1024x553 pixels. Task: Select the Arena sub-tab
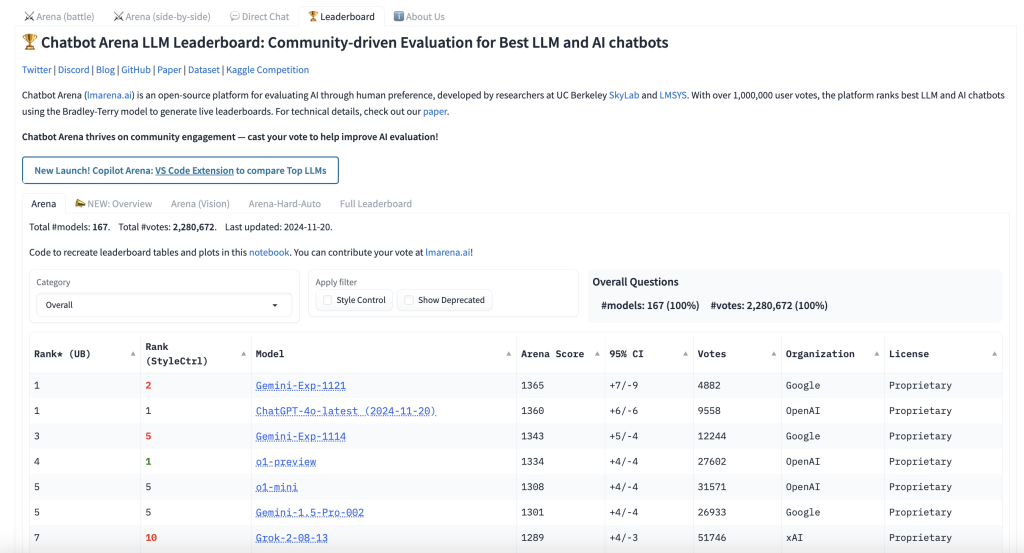pyautogui.click(x=44, y=204)
